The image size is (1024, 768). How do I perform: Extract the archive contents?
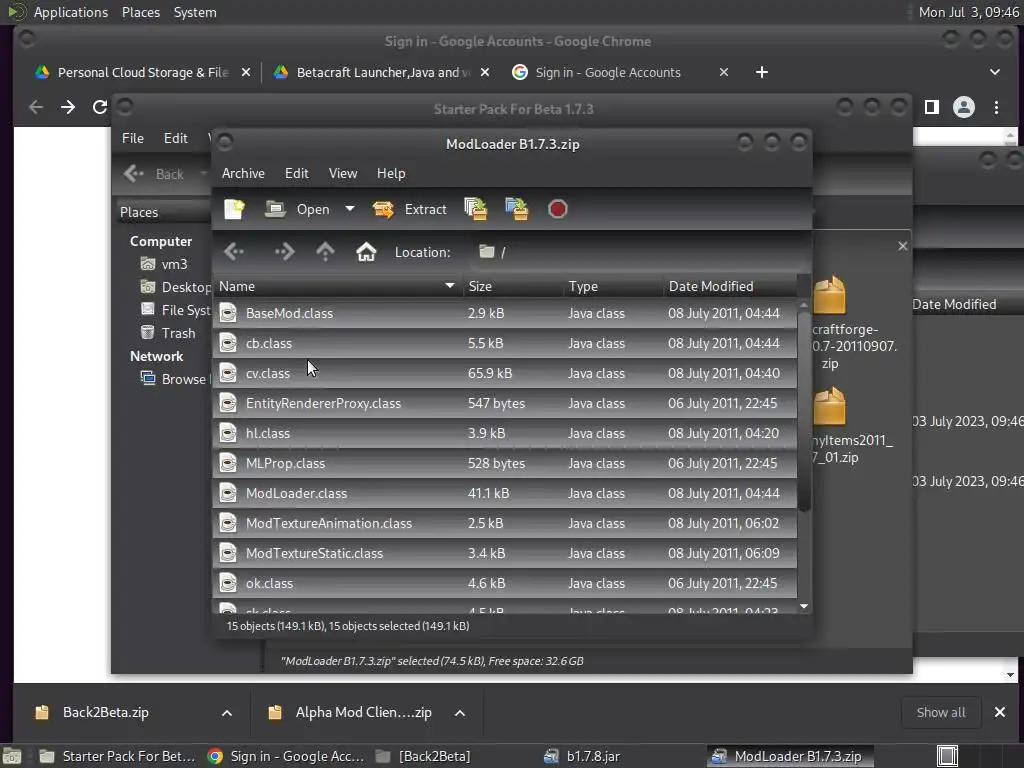click(x=409, y=209)
